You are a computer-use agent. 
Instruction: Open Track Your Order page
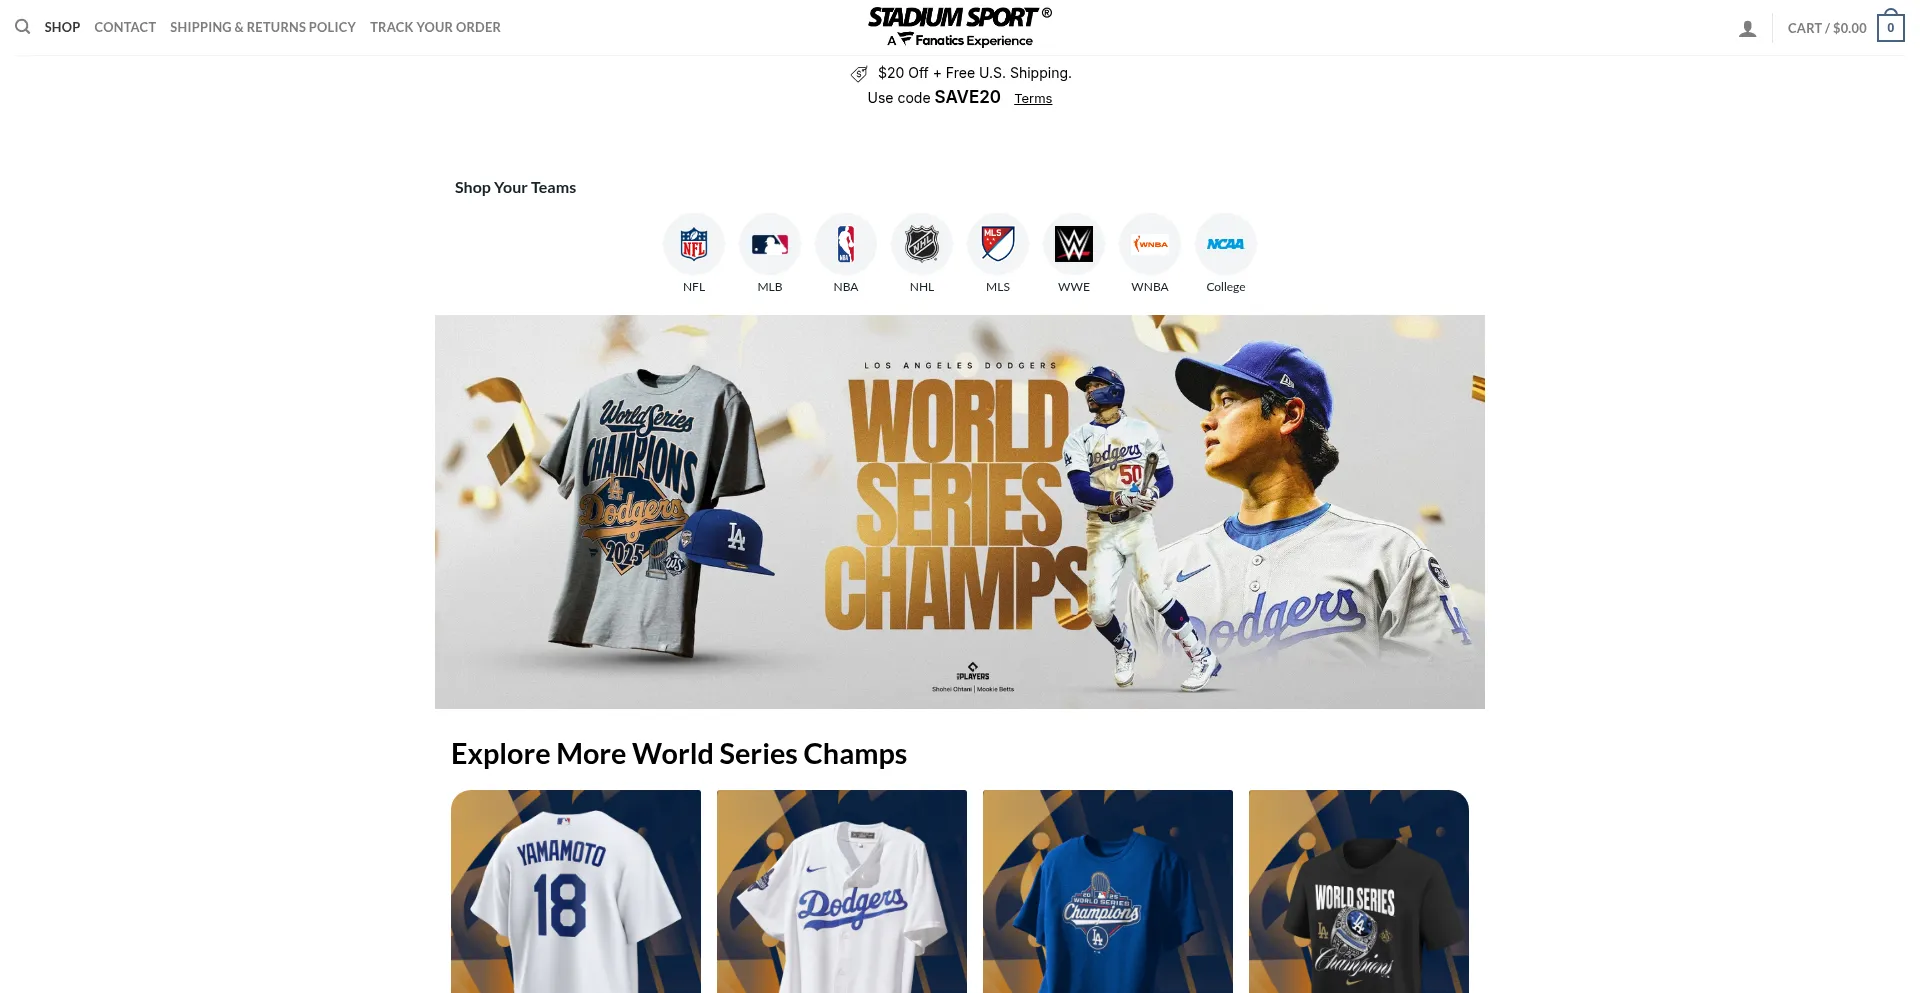tap(435, 27)
